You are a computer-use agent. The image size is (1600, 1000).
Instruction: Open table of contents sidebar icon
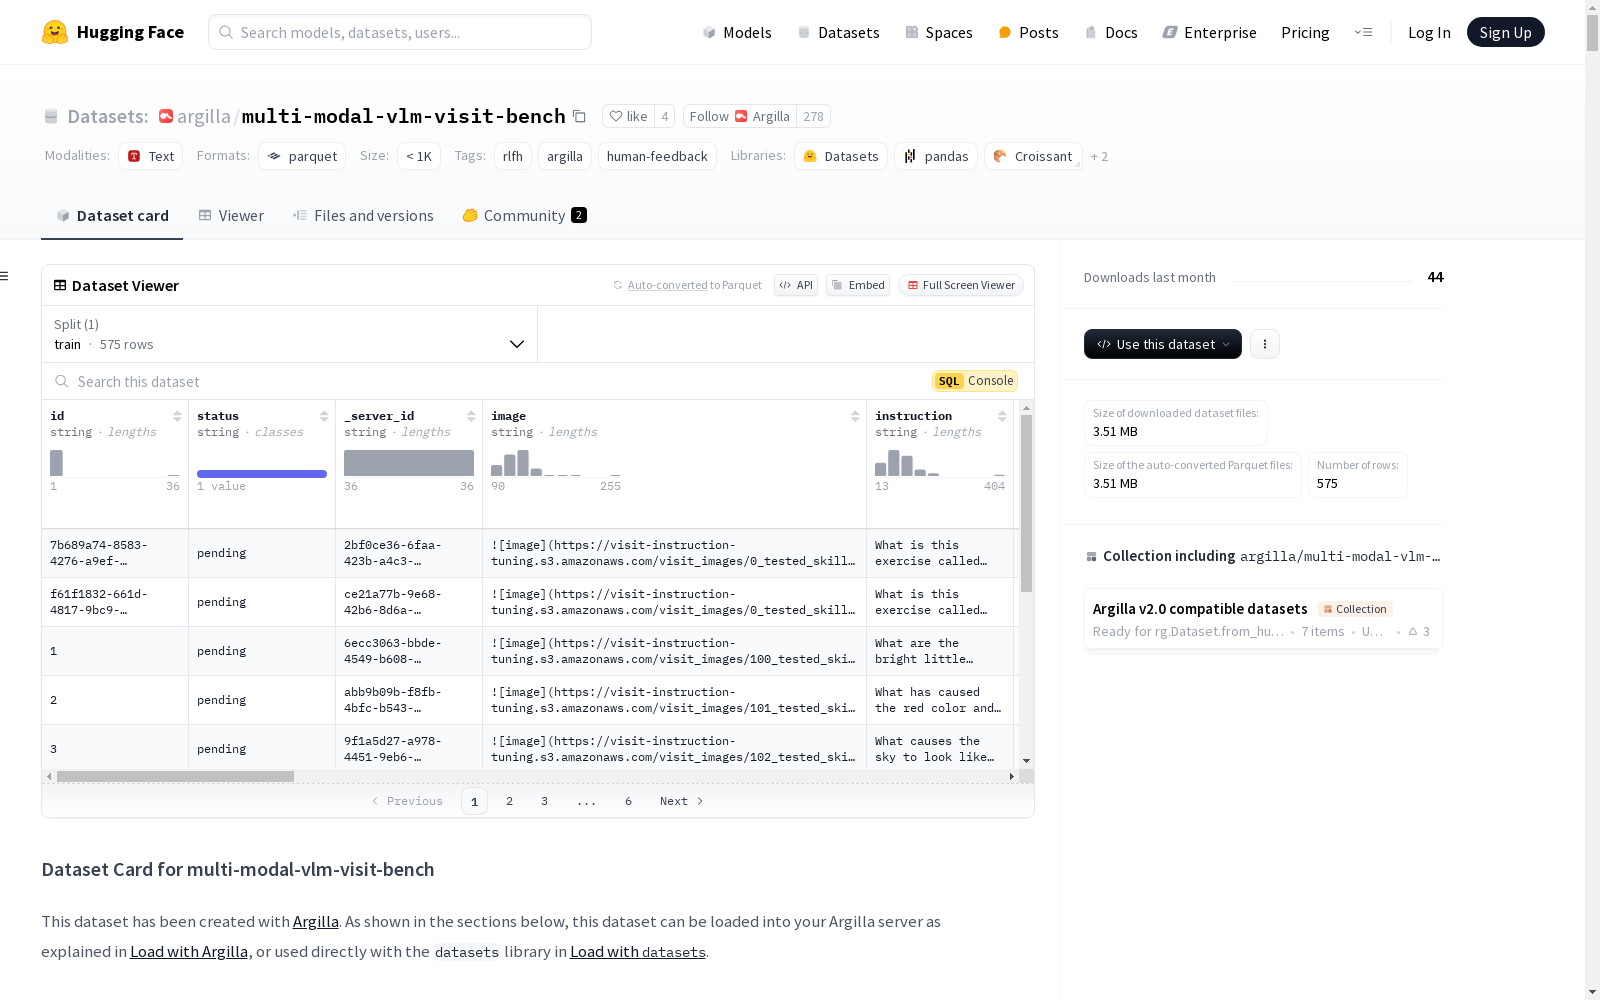click(x=5, y=276)
